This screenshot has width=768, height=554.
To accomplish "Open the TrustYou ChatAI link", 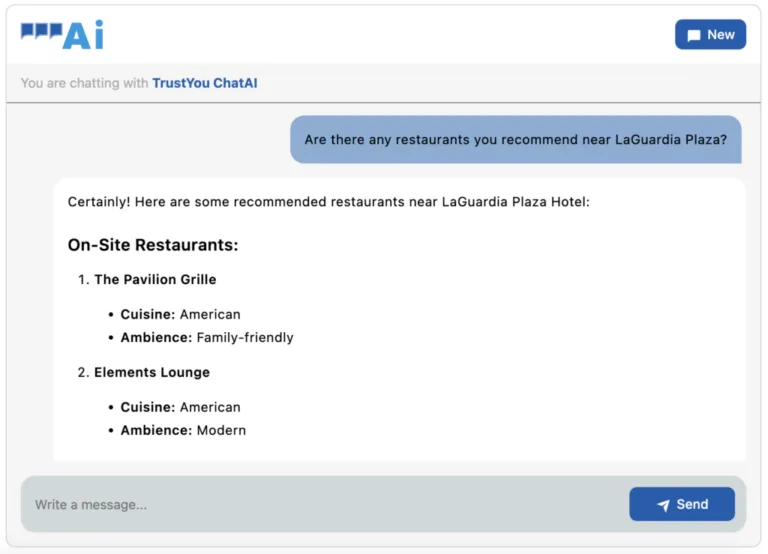I will pyautogui.click(x=204, y=83).
